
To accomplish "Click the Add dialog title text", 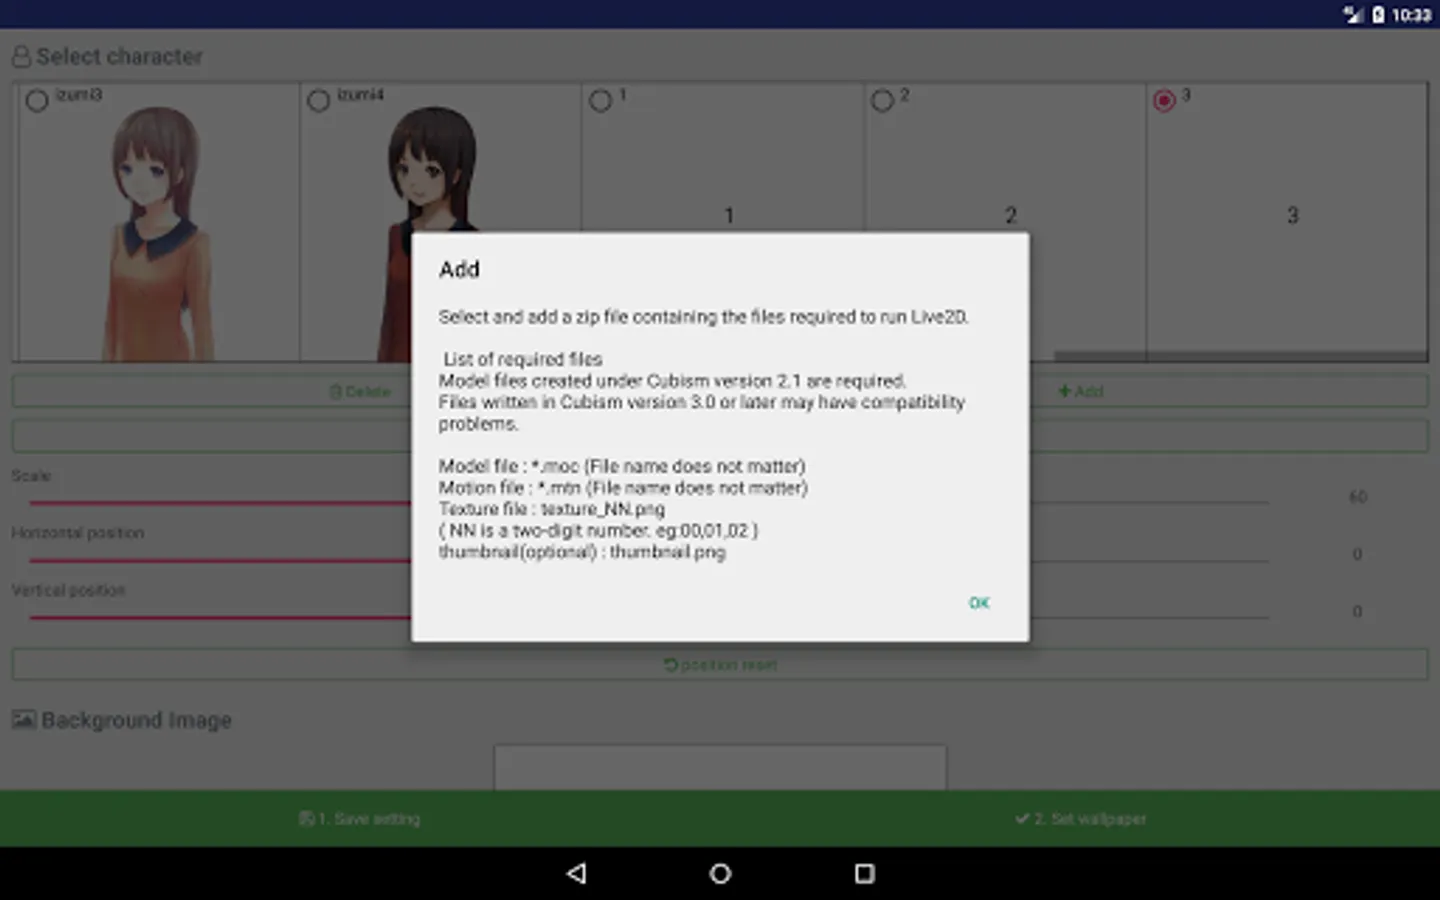I will pyautogui.click(x=459, y=269).
